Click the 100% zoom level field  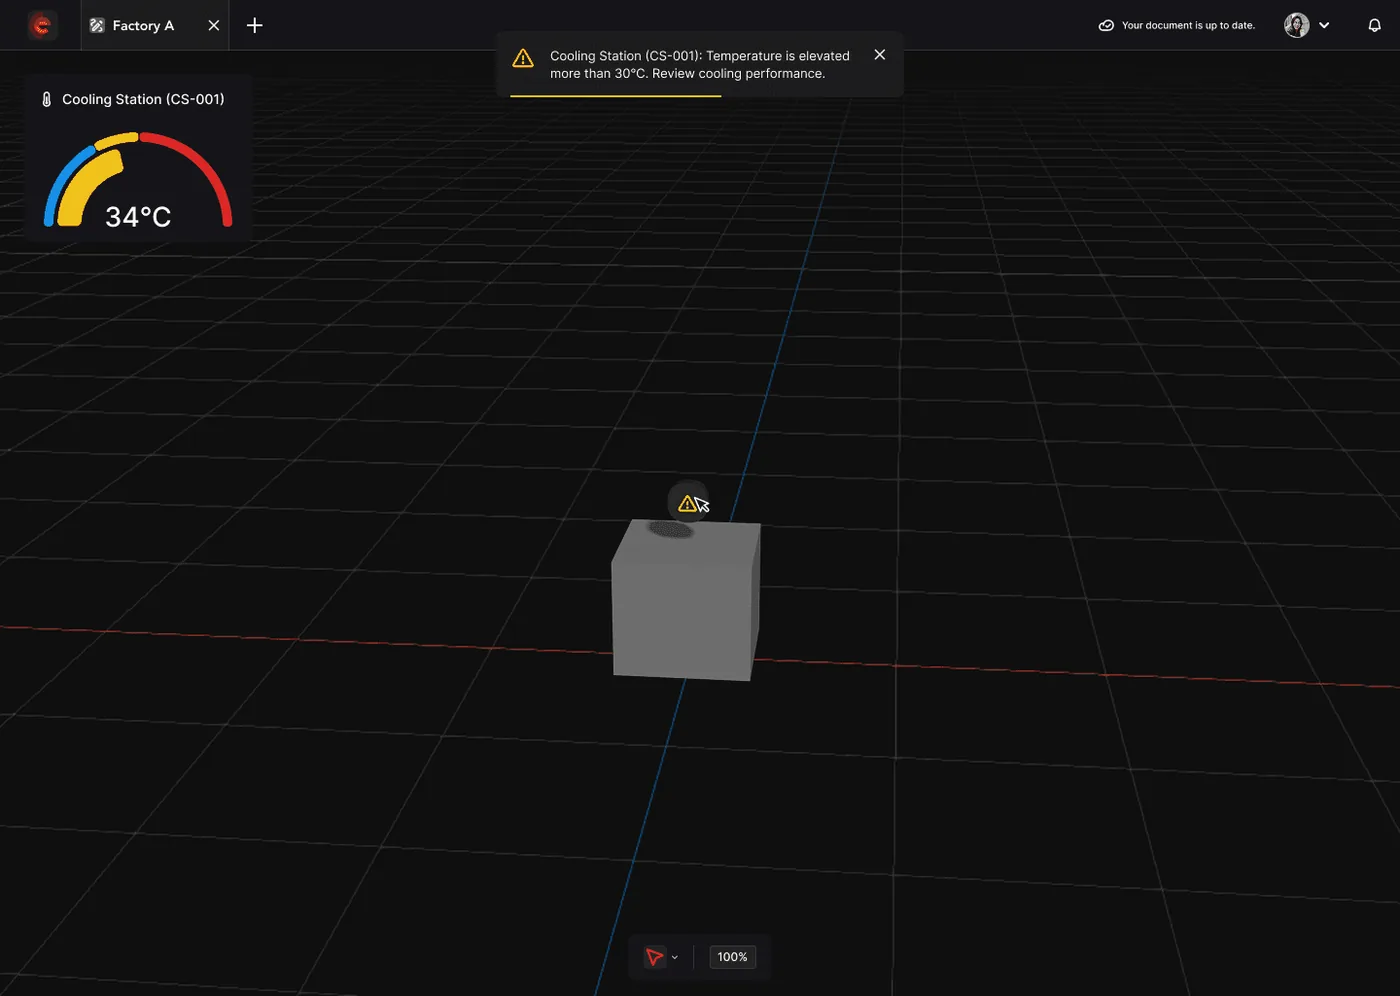pyautogui.click(x=732, y=957)
